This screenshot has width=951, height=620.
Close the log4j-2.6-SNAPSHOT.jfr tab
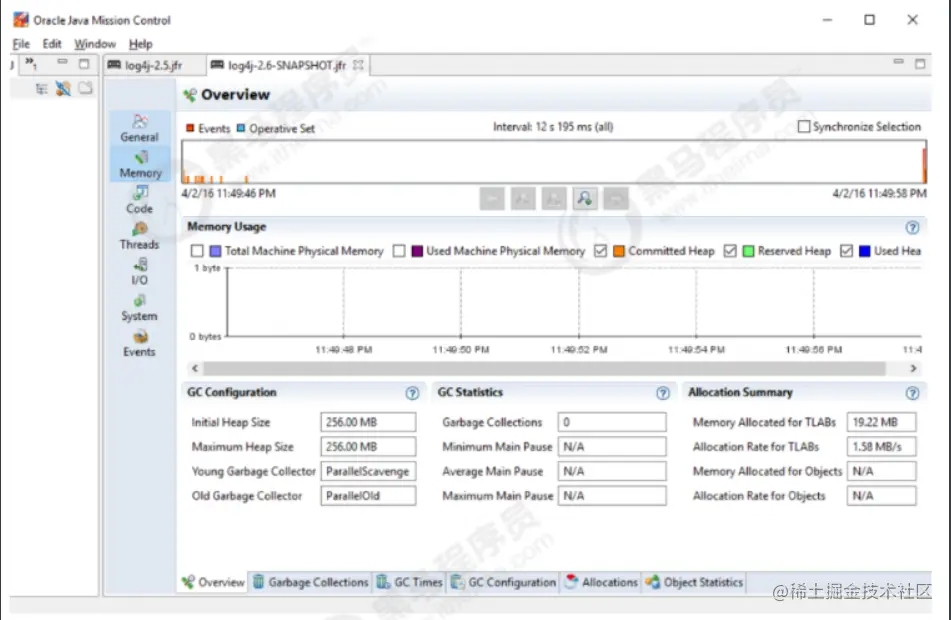click(358, 65)
